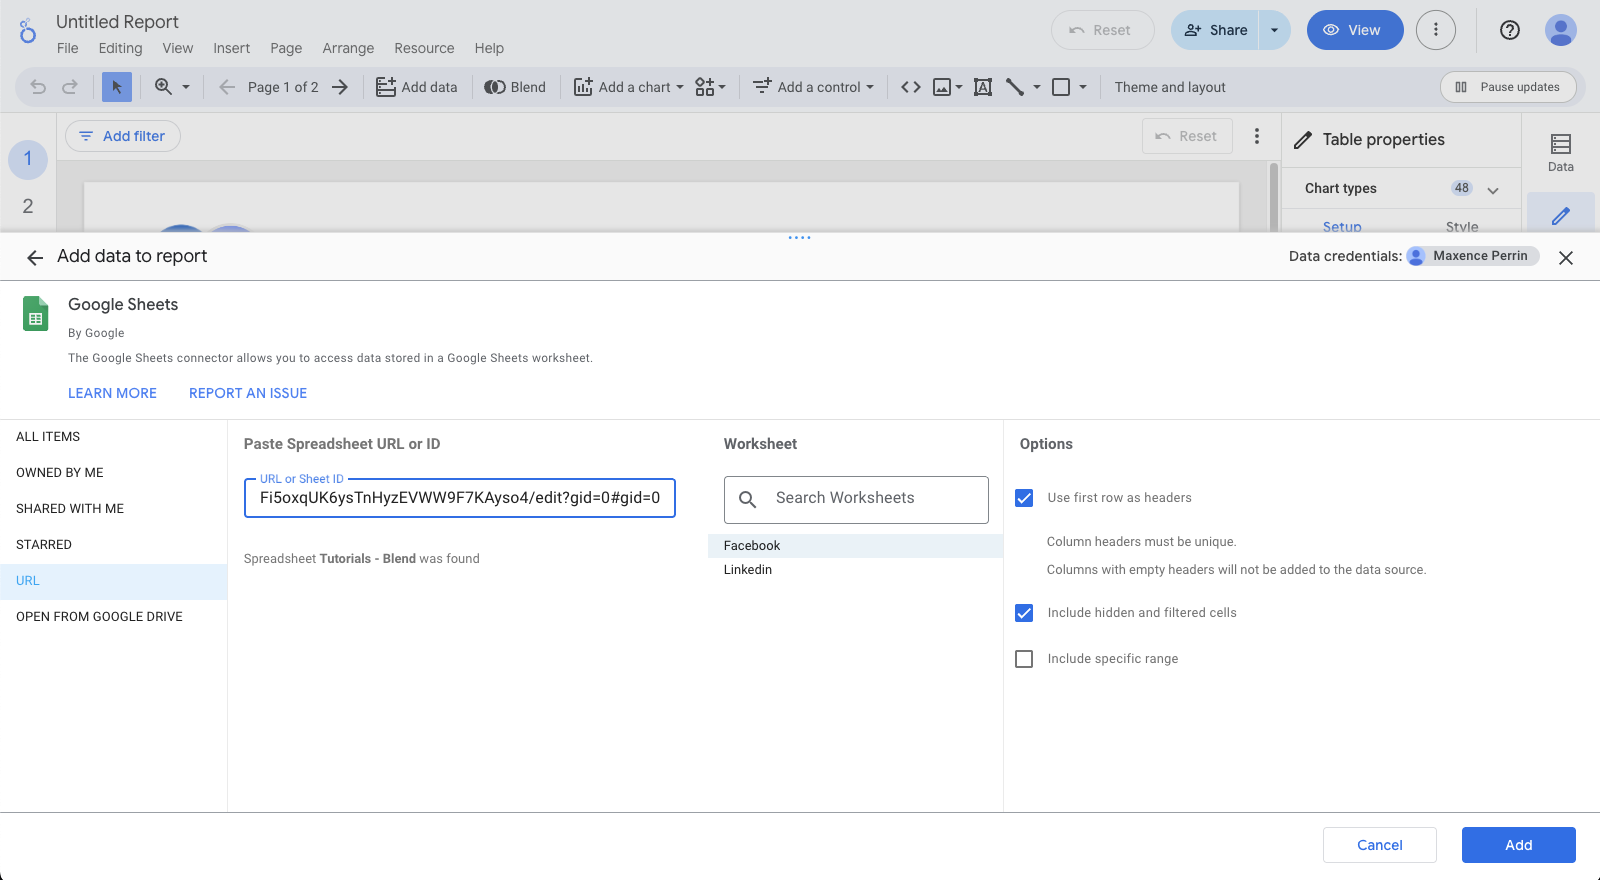1600x880 pixels.
Task: Open the Arrange menu
Action: tap(348, 48)
